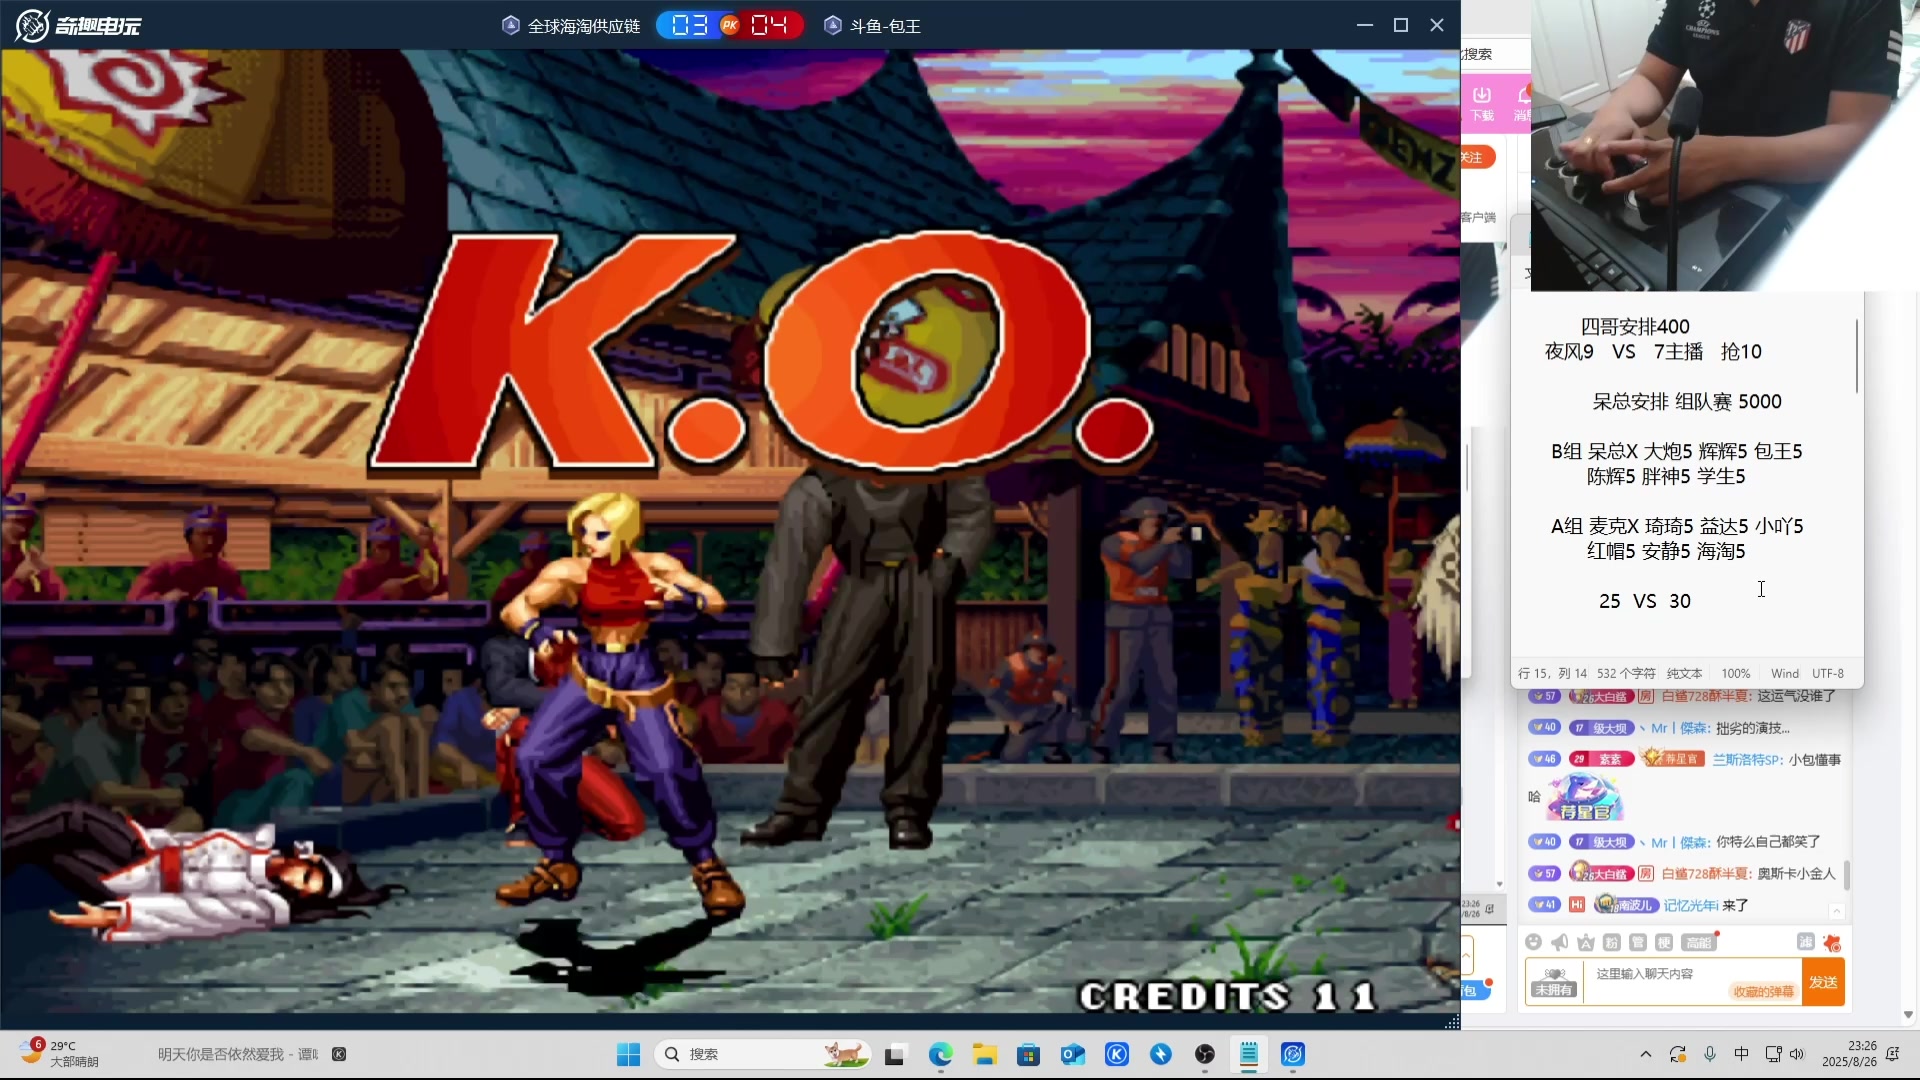The width and height of the screenshot is (1920, 1080).
Task: Click the 管 manager icon in chat toolbar
Action: pyautogui.click(x=1637, y=942)
